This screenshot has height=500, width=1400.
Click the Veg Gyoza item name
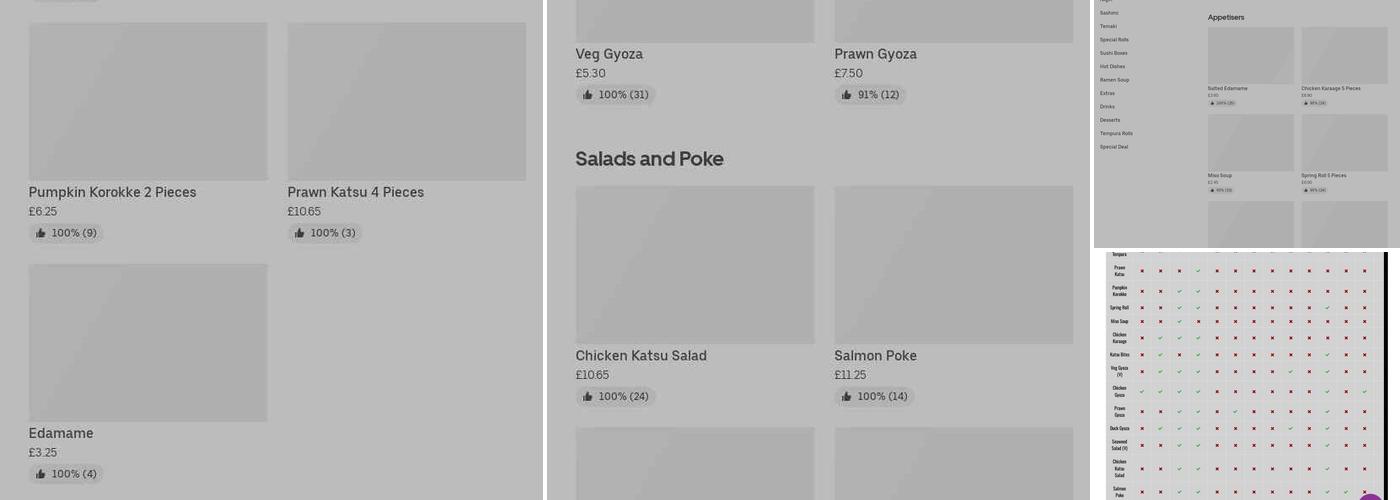click(609, 54)
